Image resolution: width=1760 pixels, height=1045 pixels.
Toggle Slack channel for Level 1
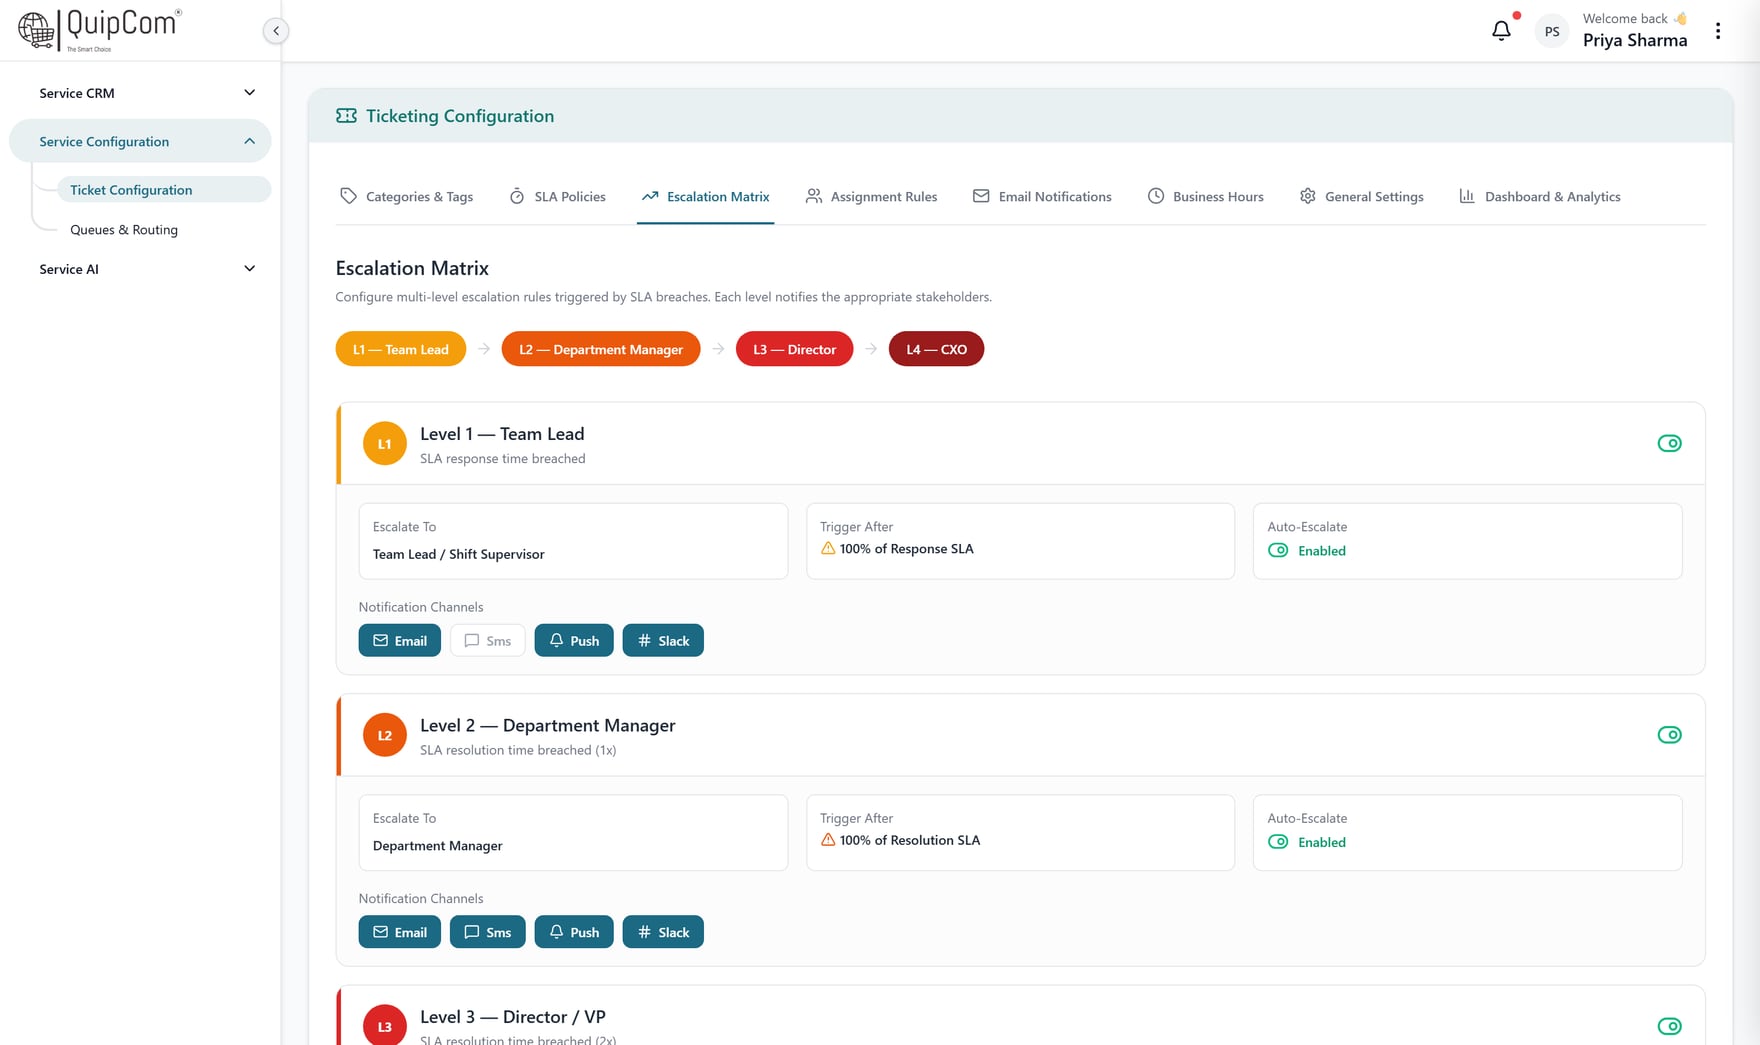coord(663,640)
